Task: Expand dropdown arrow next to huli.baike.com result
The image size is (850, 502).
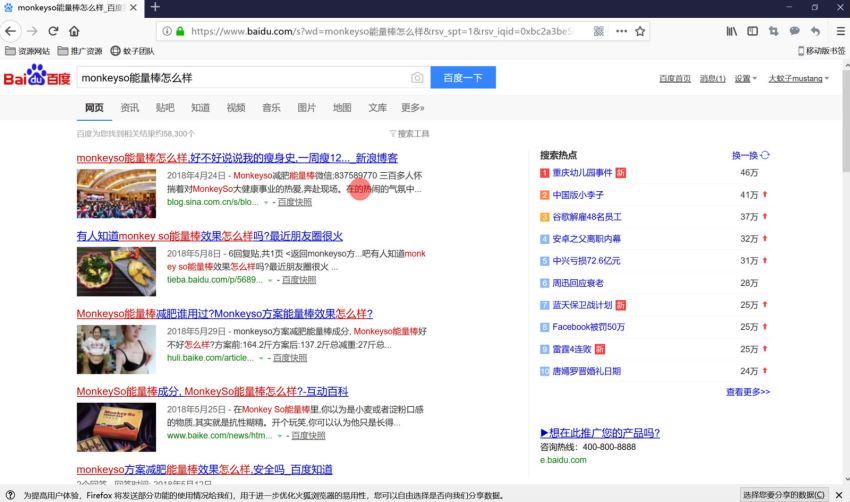Action: point(261,358)
